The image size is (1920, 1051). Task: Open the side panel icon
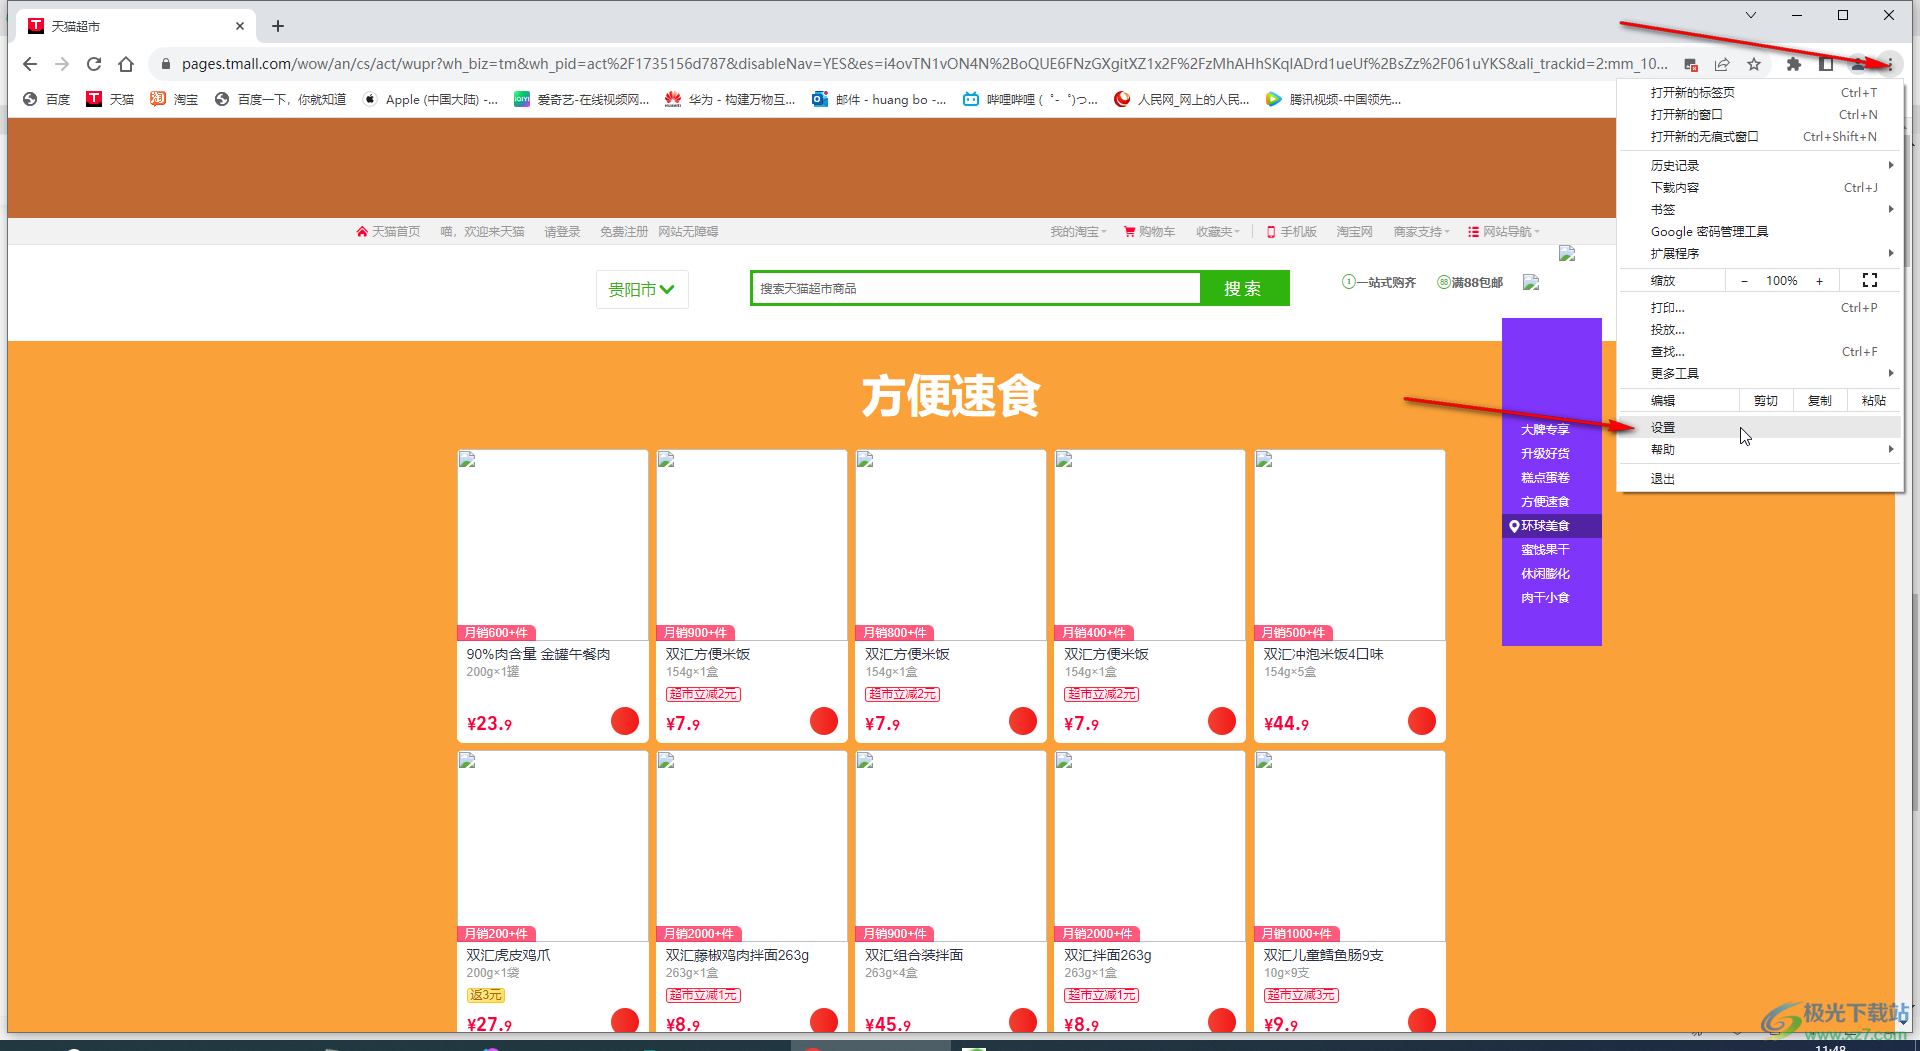point(1826,64)
